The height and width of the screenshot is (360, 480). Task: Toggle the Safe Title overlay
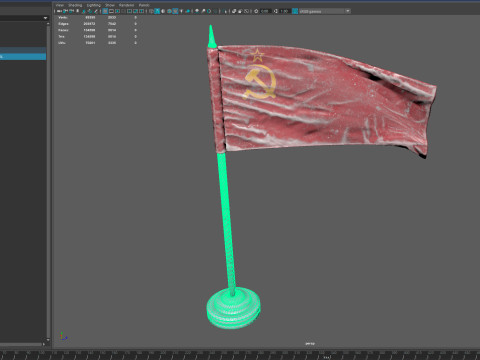coord(141,11)
